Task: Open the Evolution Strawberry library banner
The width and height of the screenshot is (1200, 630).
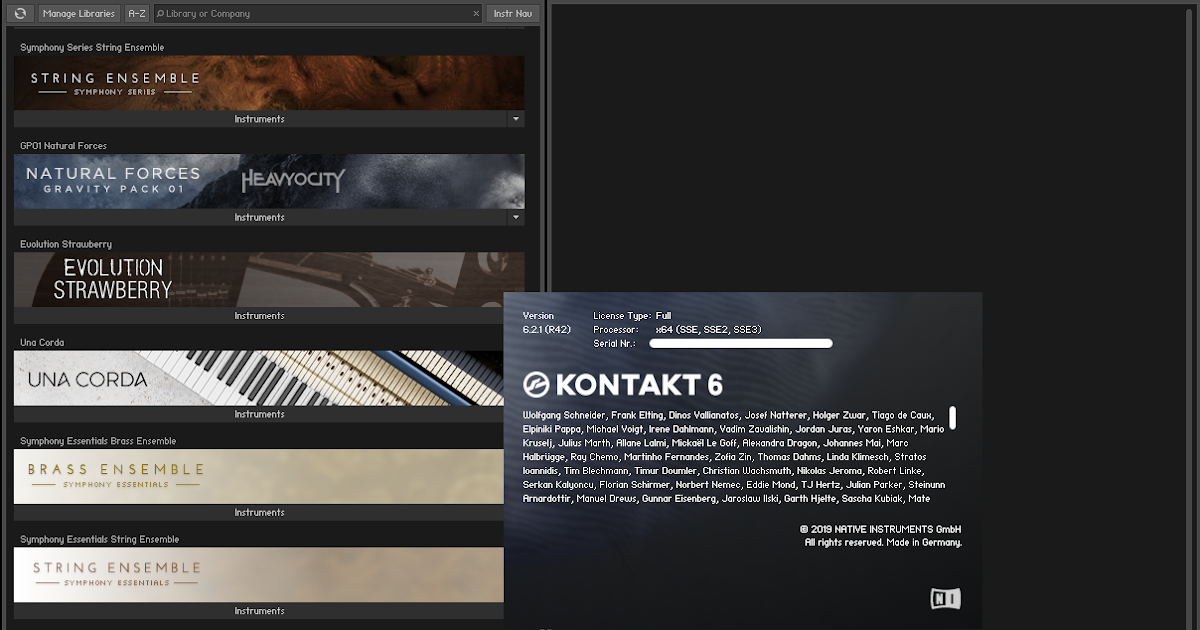Action: [268, 279]
